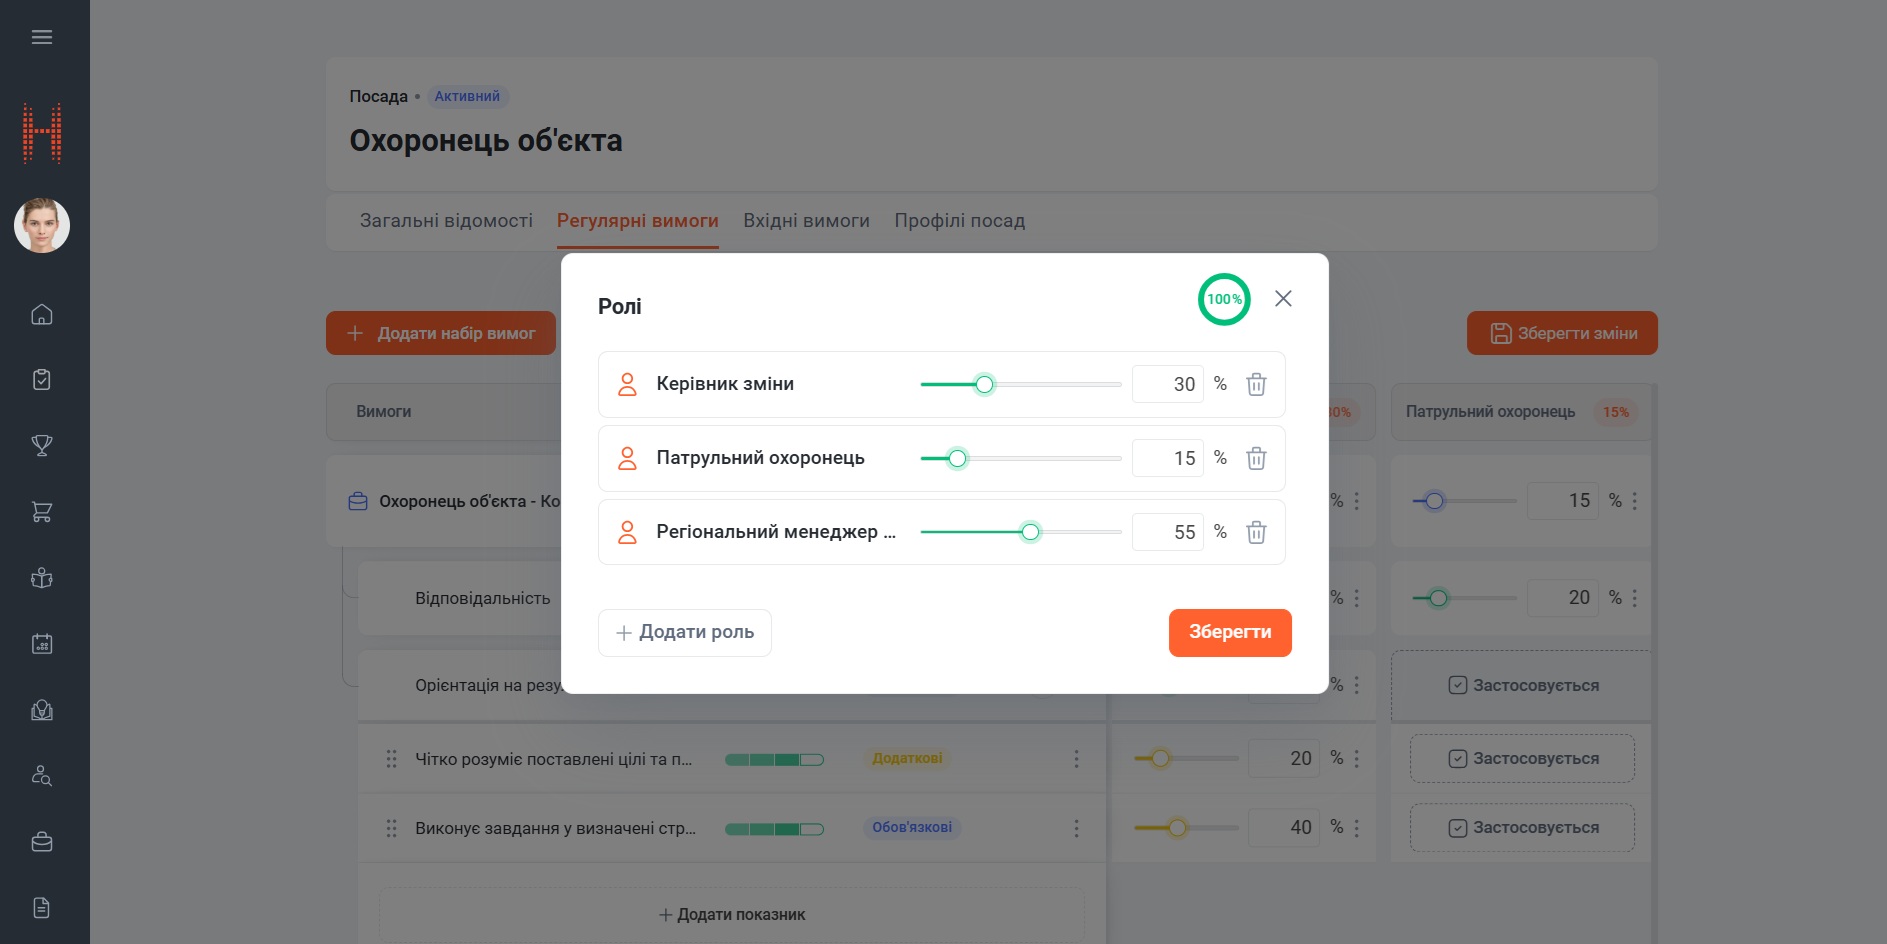The height and width of the screenshot is (944, 1887).
Task: Click Додати показник link
Action: (732, 915)
